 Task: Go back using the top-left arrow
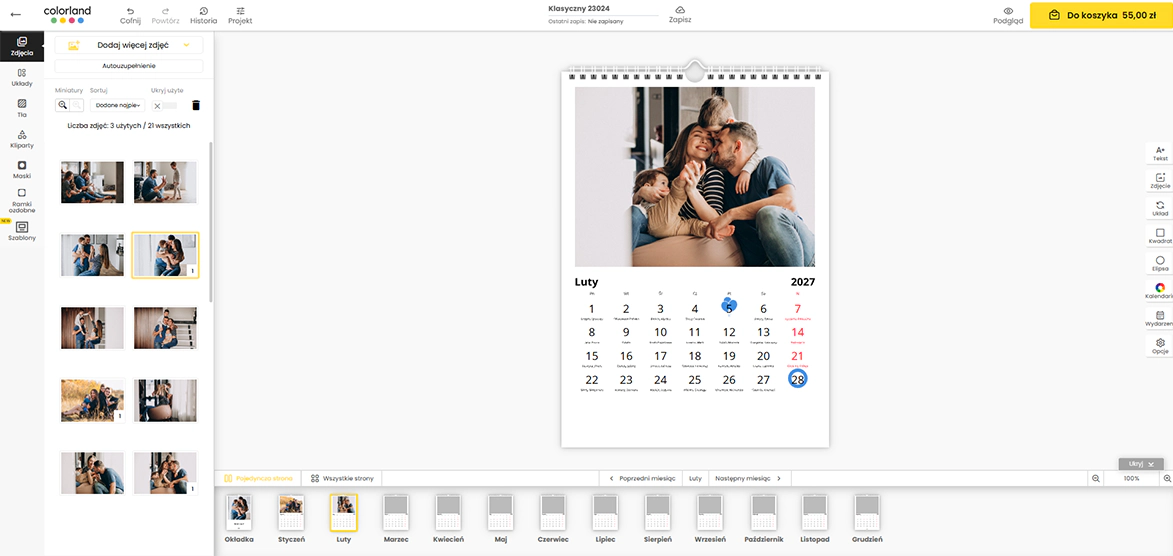click(16, 15)
